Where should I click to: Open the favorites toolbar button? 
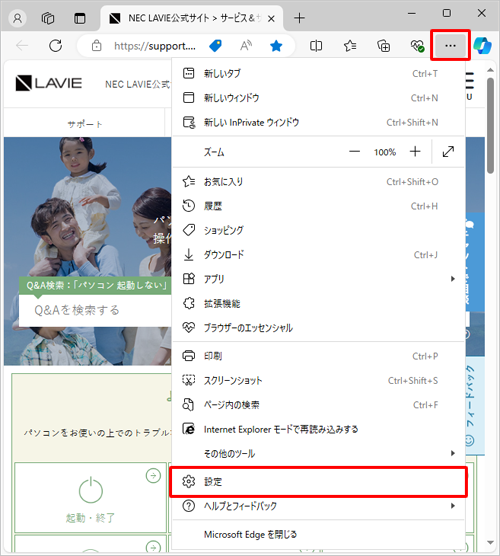[x=350, y=46]
